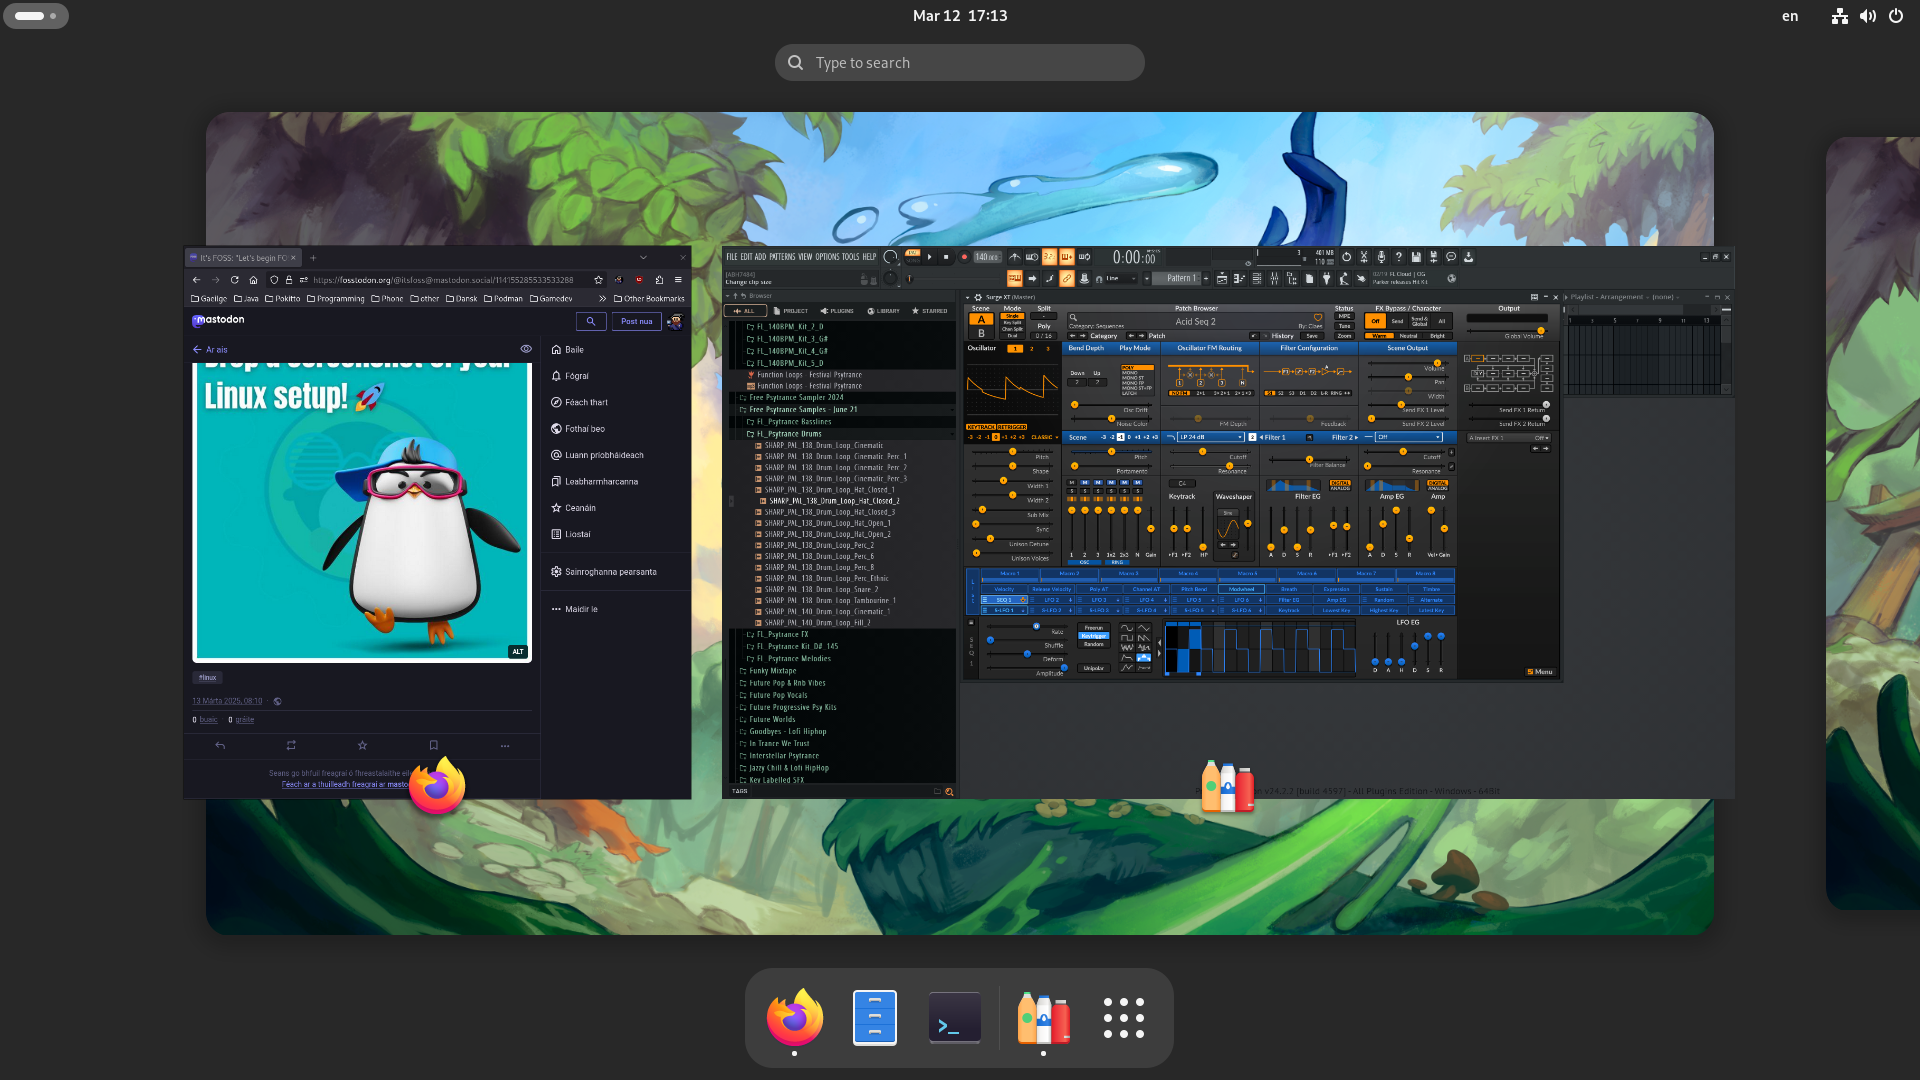Enable Send in FX Bypass section
Screen dimensions: 1920x1080
click(1397, 321)
